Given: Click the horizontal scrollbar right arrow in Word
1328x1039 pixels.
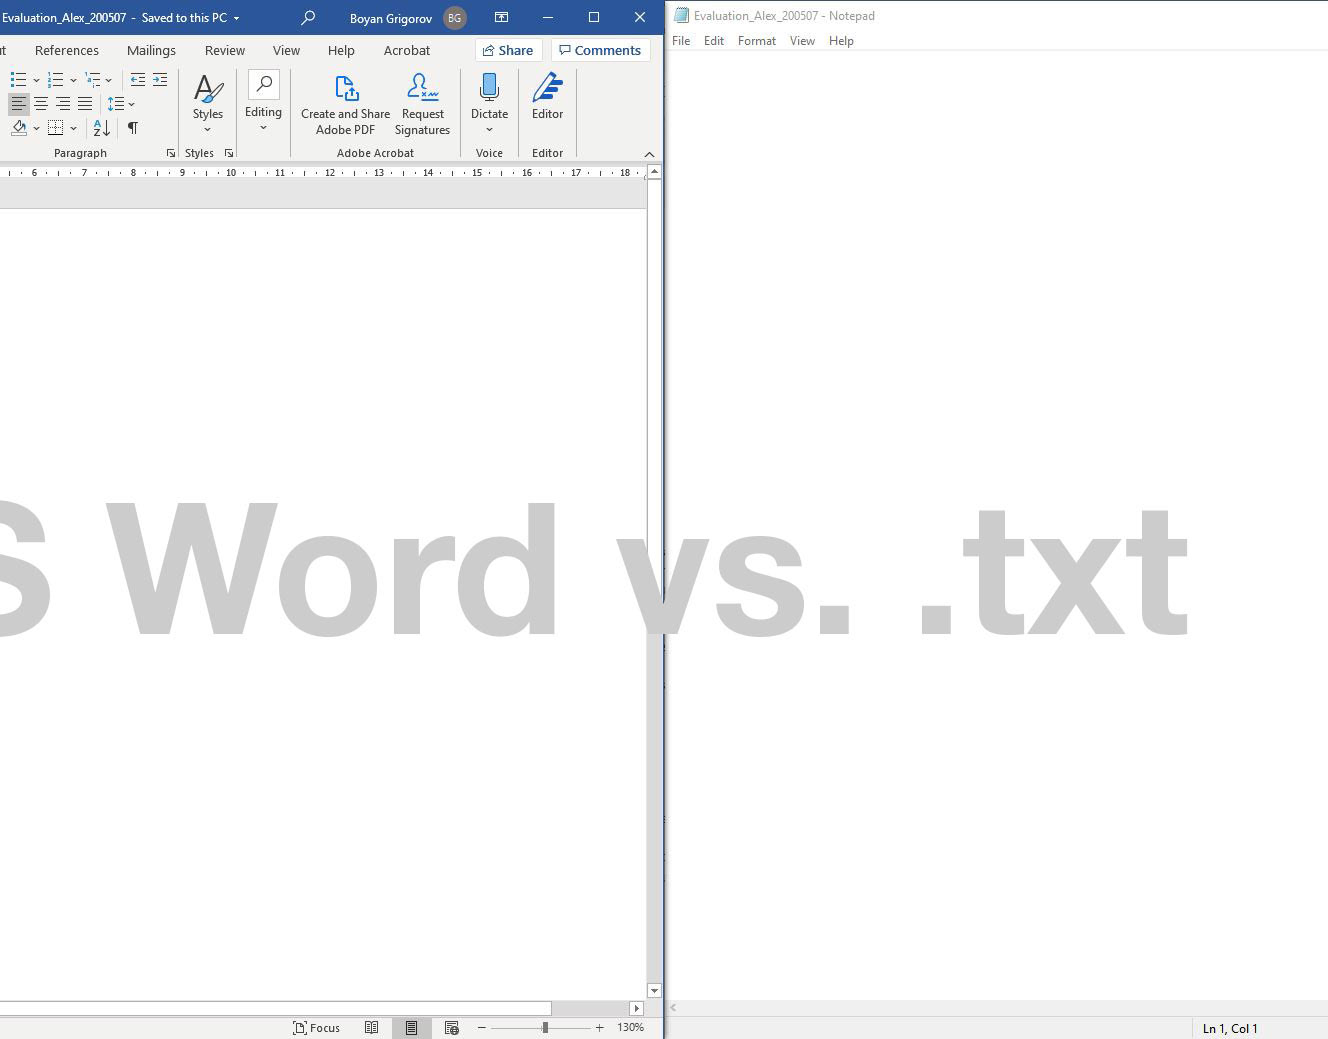Looking at the screenshot, I should [636, 1008].
